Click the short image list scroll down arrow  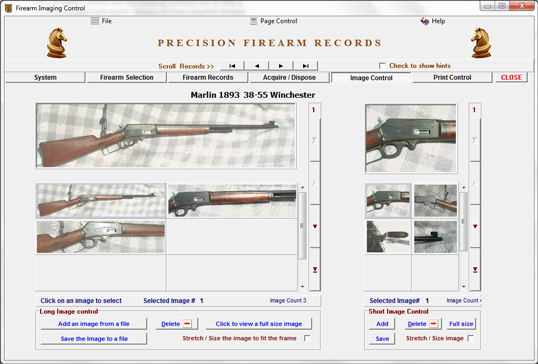(x=464, y=286)
